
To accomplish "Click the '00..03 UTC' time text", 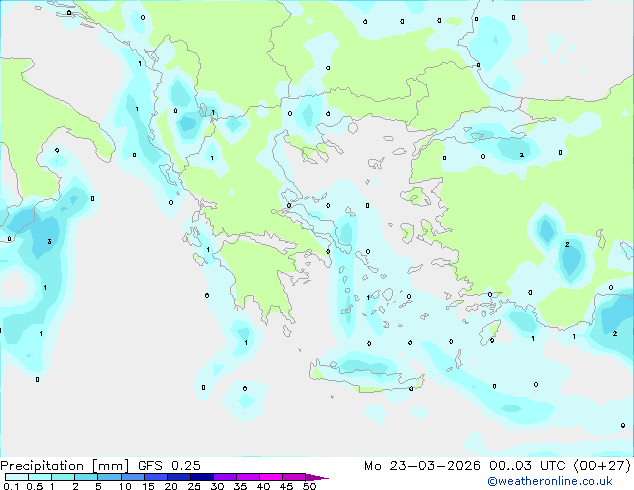I will click(x=527, y=466).
